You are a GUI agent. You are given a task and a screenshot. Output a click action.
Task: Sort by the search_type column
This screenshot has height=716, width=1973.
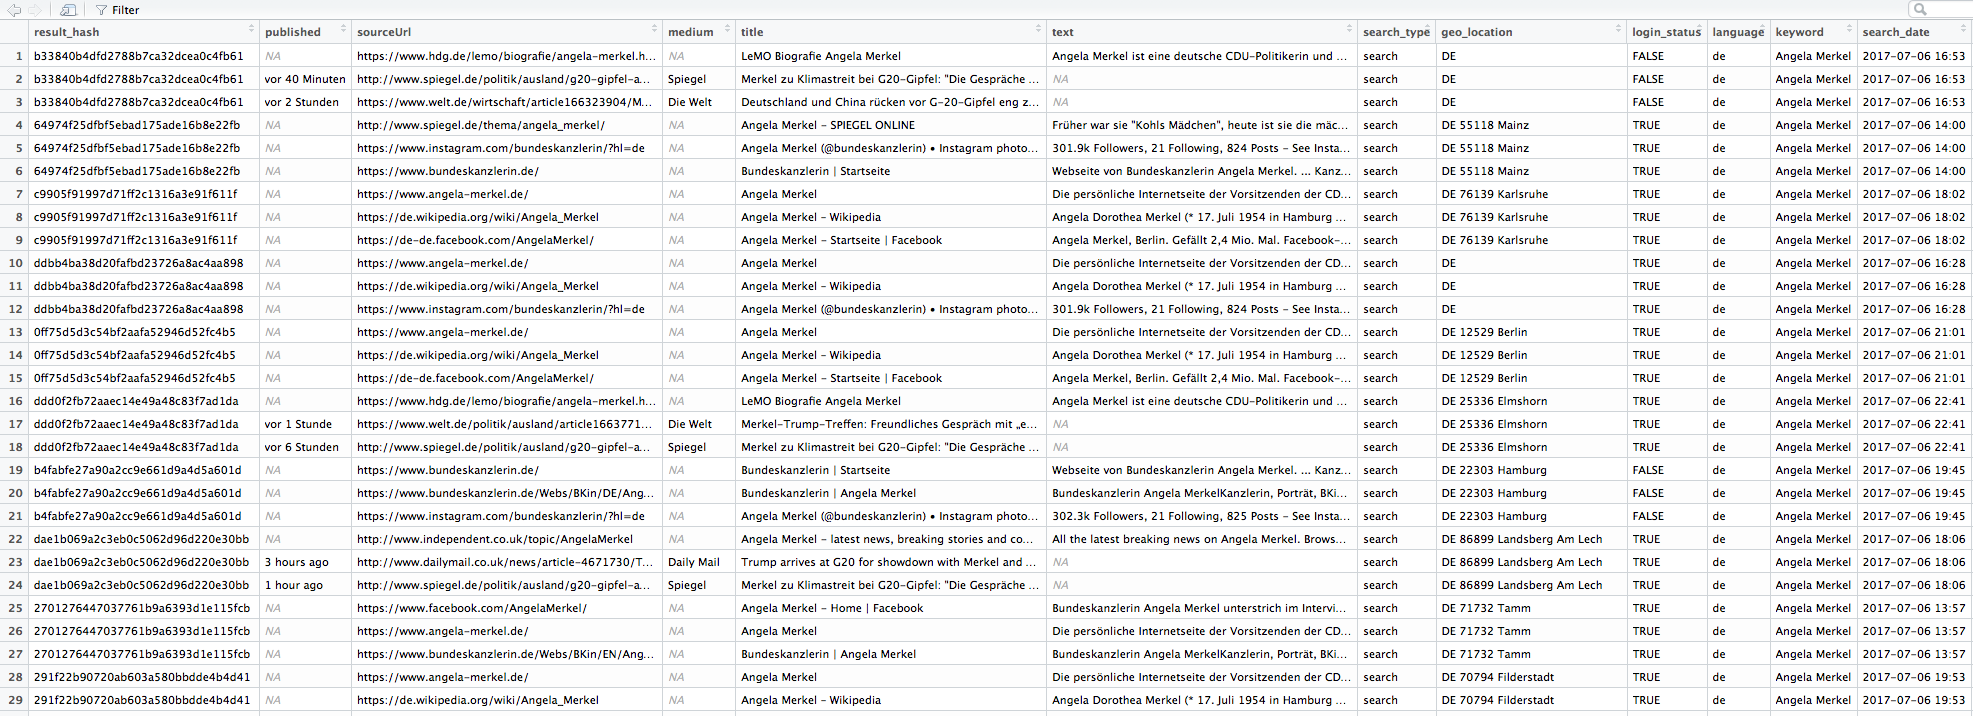[1396, 32]
